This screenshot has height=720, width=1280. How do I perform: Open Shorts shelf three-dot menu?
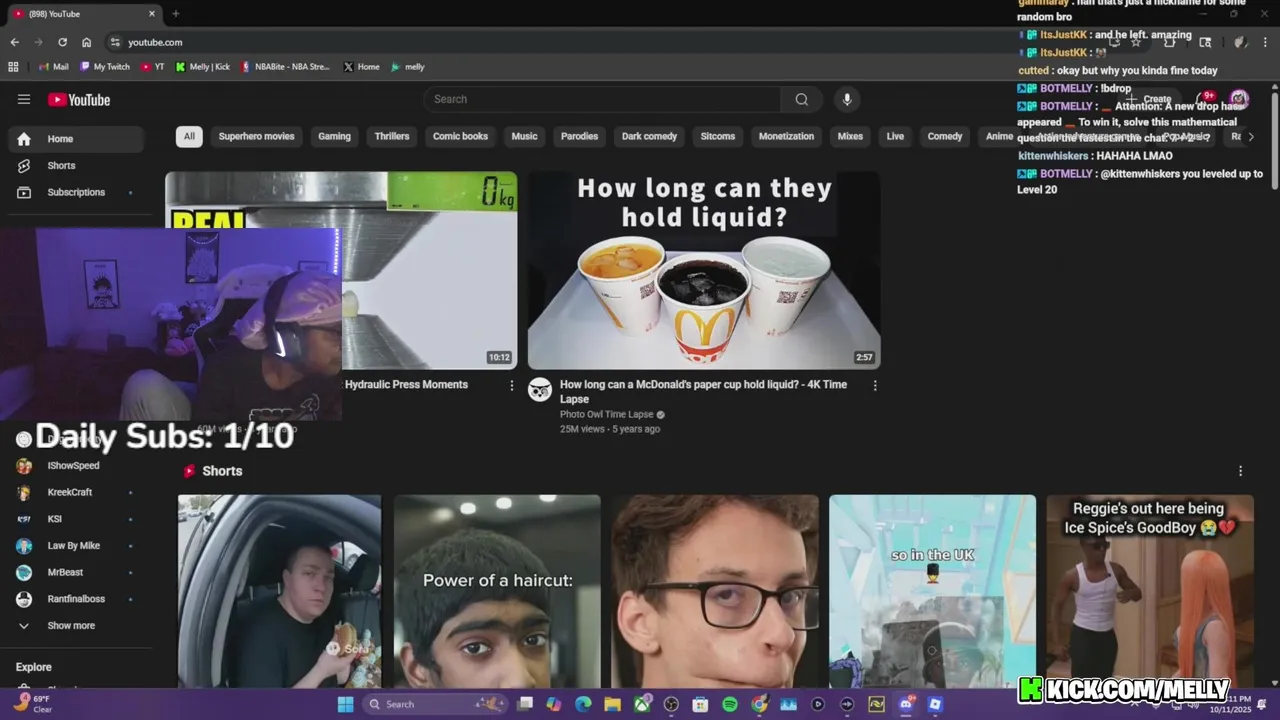[x=1240, y=471]
